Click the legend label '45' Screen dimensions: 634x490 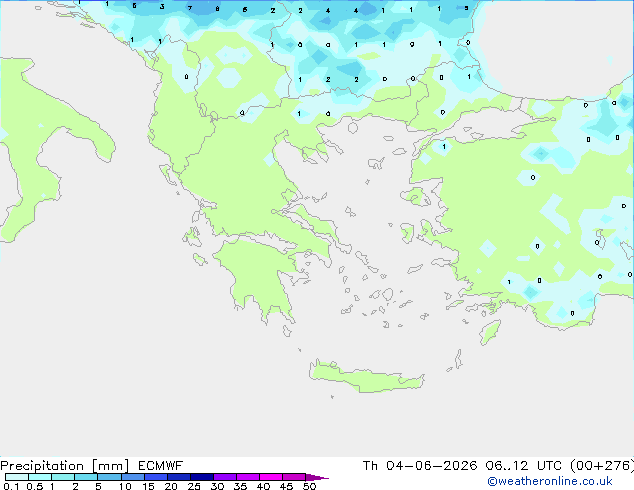[286, 486]
